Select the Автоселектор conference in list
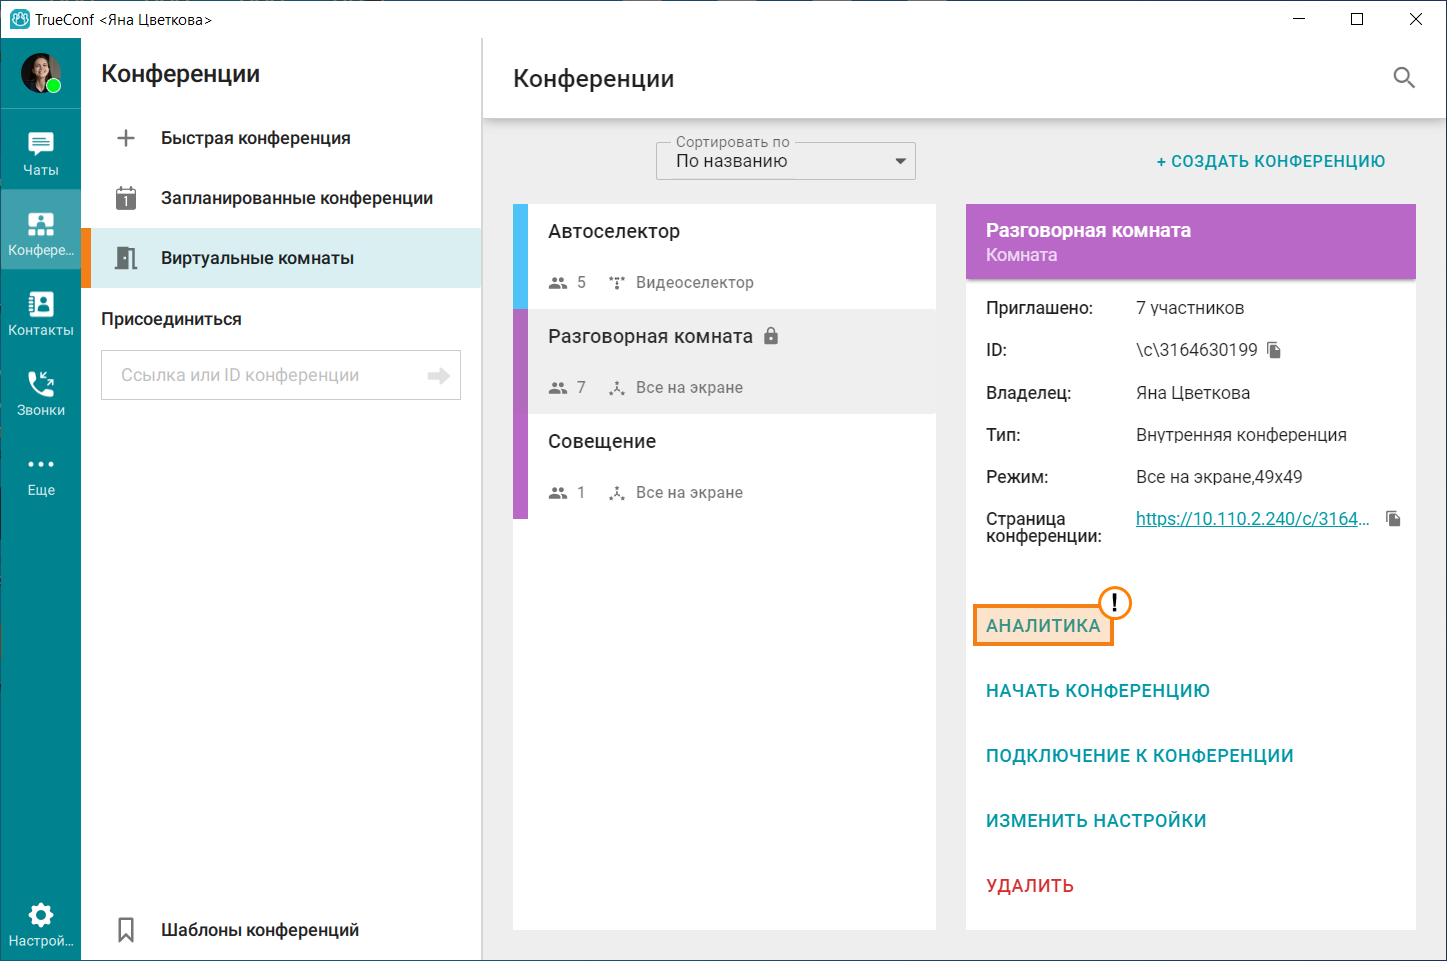Screen dimensions: 1447x961 [724, 256]
